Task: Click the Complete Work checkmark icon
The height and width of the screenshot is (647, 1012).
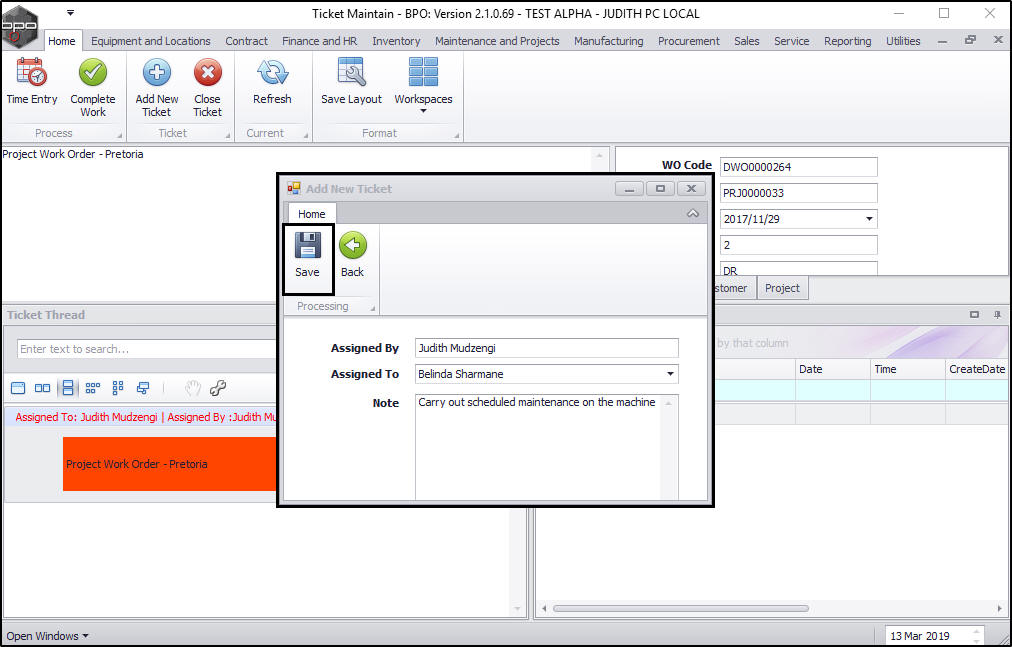Action: [x=93, y=72]
